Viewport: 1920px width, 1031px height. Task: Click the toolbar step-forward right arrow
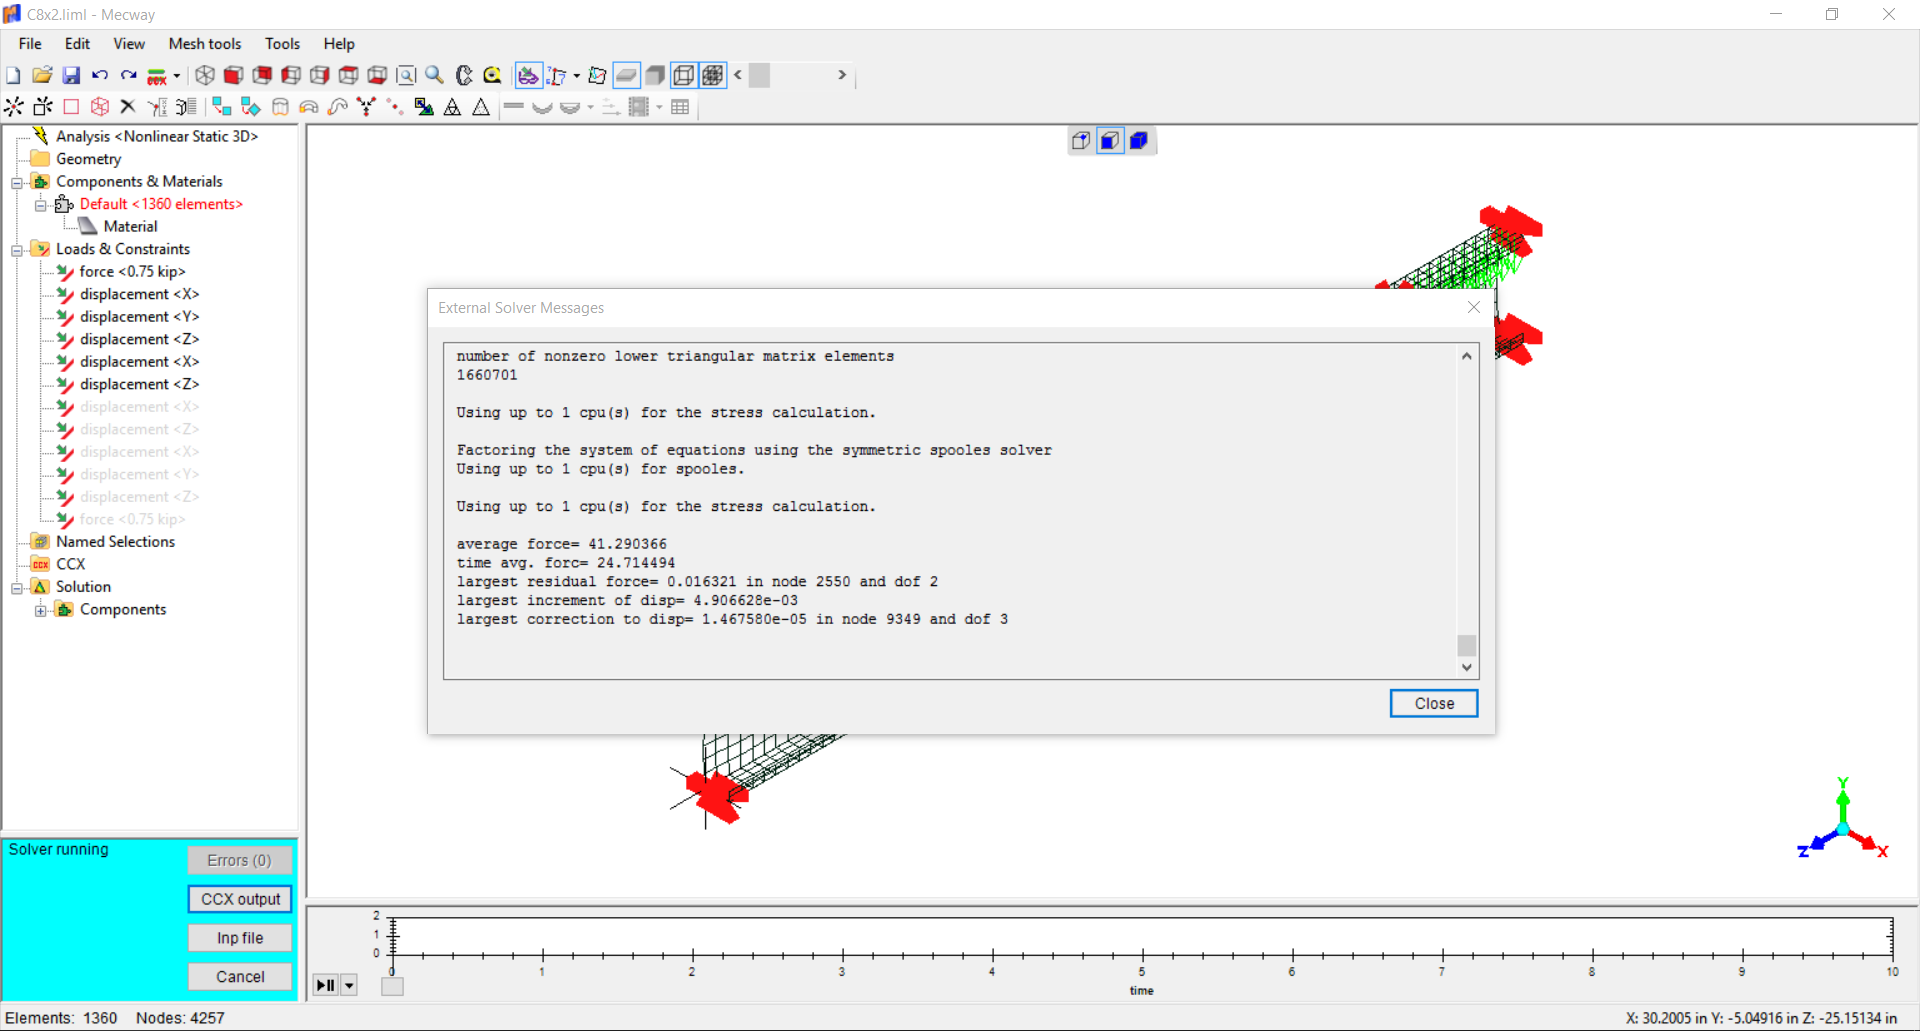[x=842, y=75]
